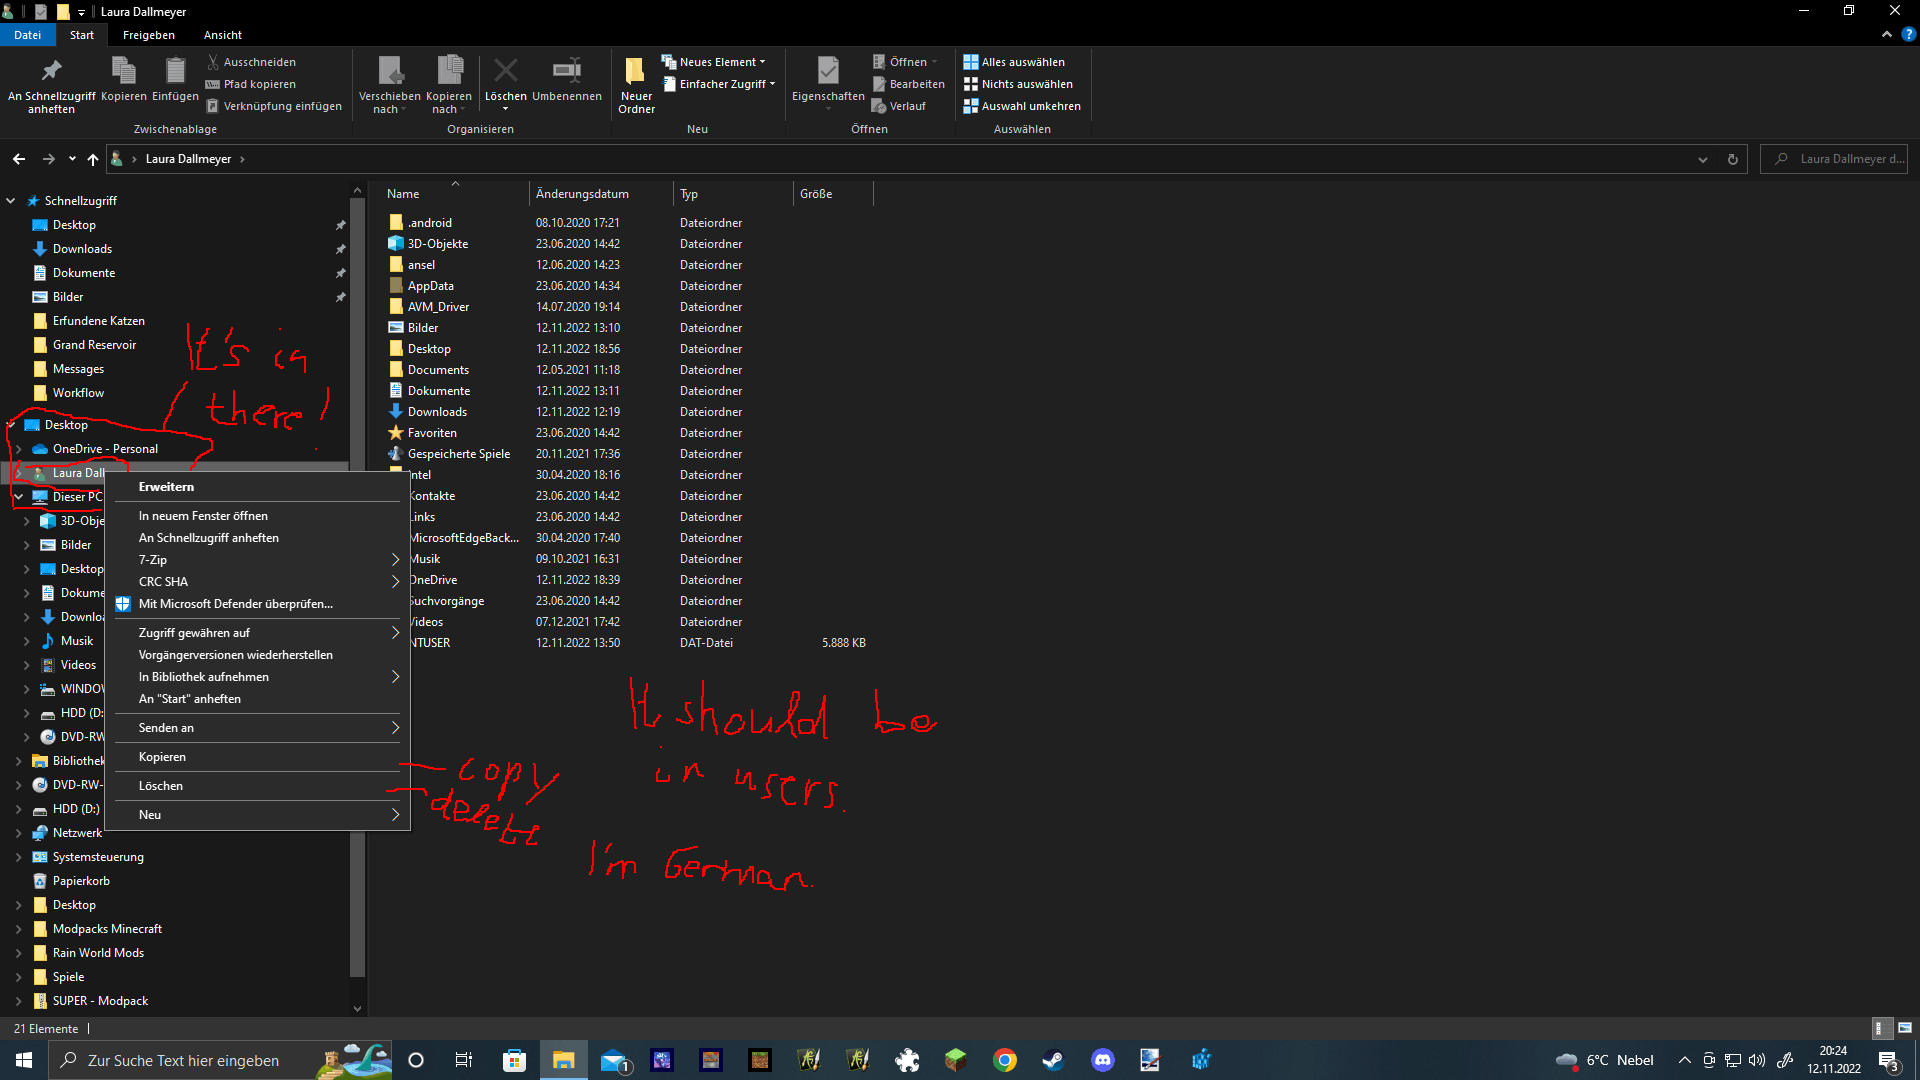The height and width of the screenshot is (1080, 1920).
Task: Click the Steam icon in taskbar
Action: pyautogui.click(x=1055, y=1059)
